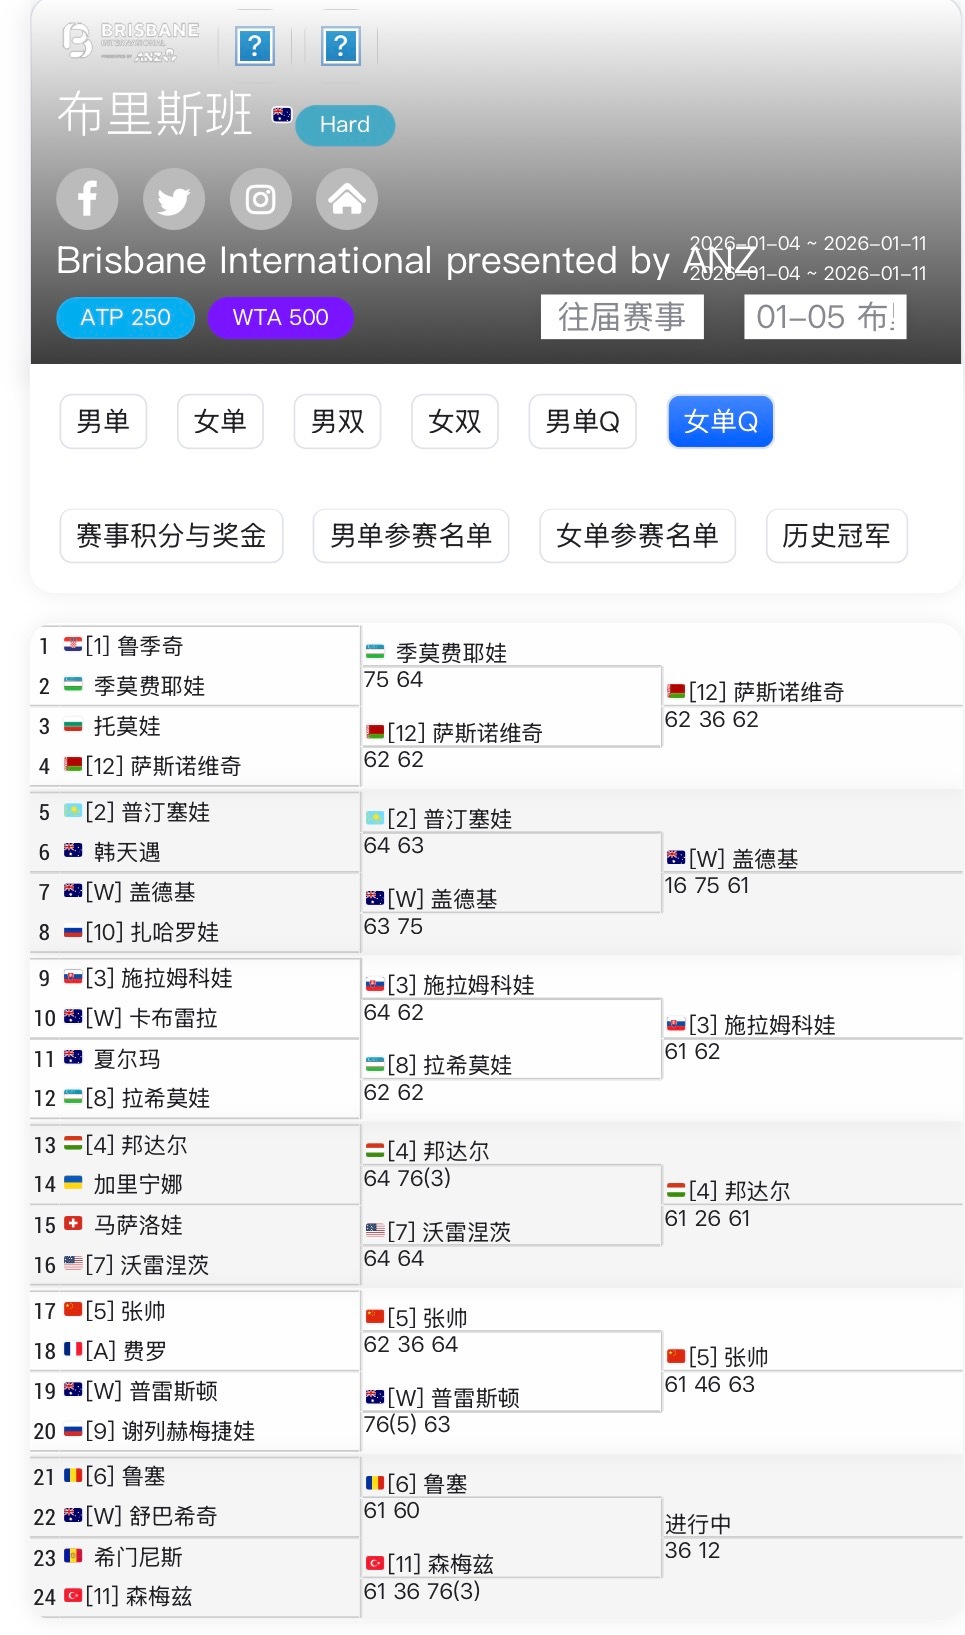Viewport: 965px width, 1635px height.
Task: Switch to the 男单 tab
Action: [103, 421]
